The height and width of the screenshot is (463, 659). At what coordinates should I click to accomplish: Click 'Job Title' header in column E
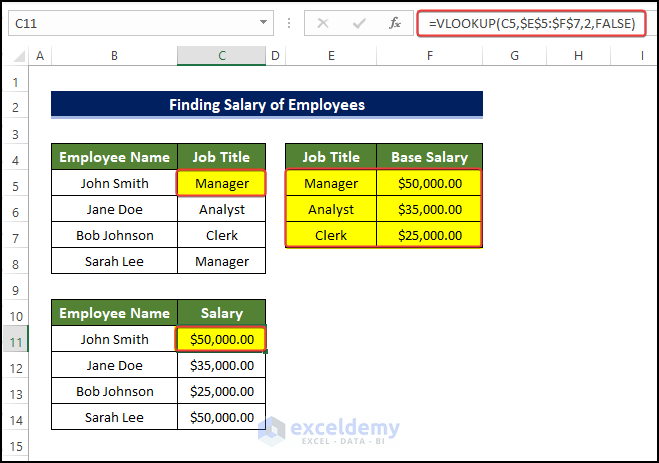[331, 157]
